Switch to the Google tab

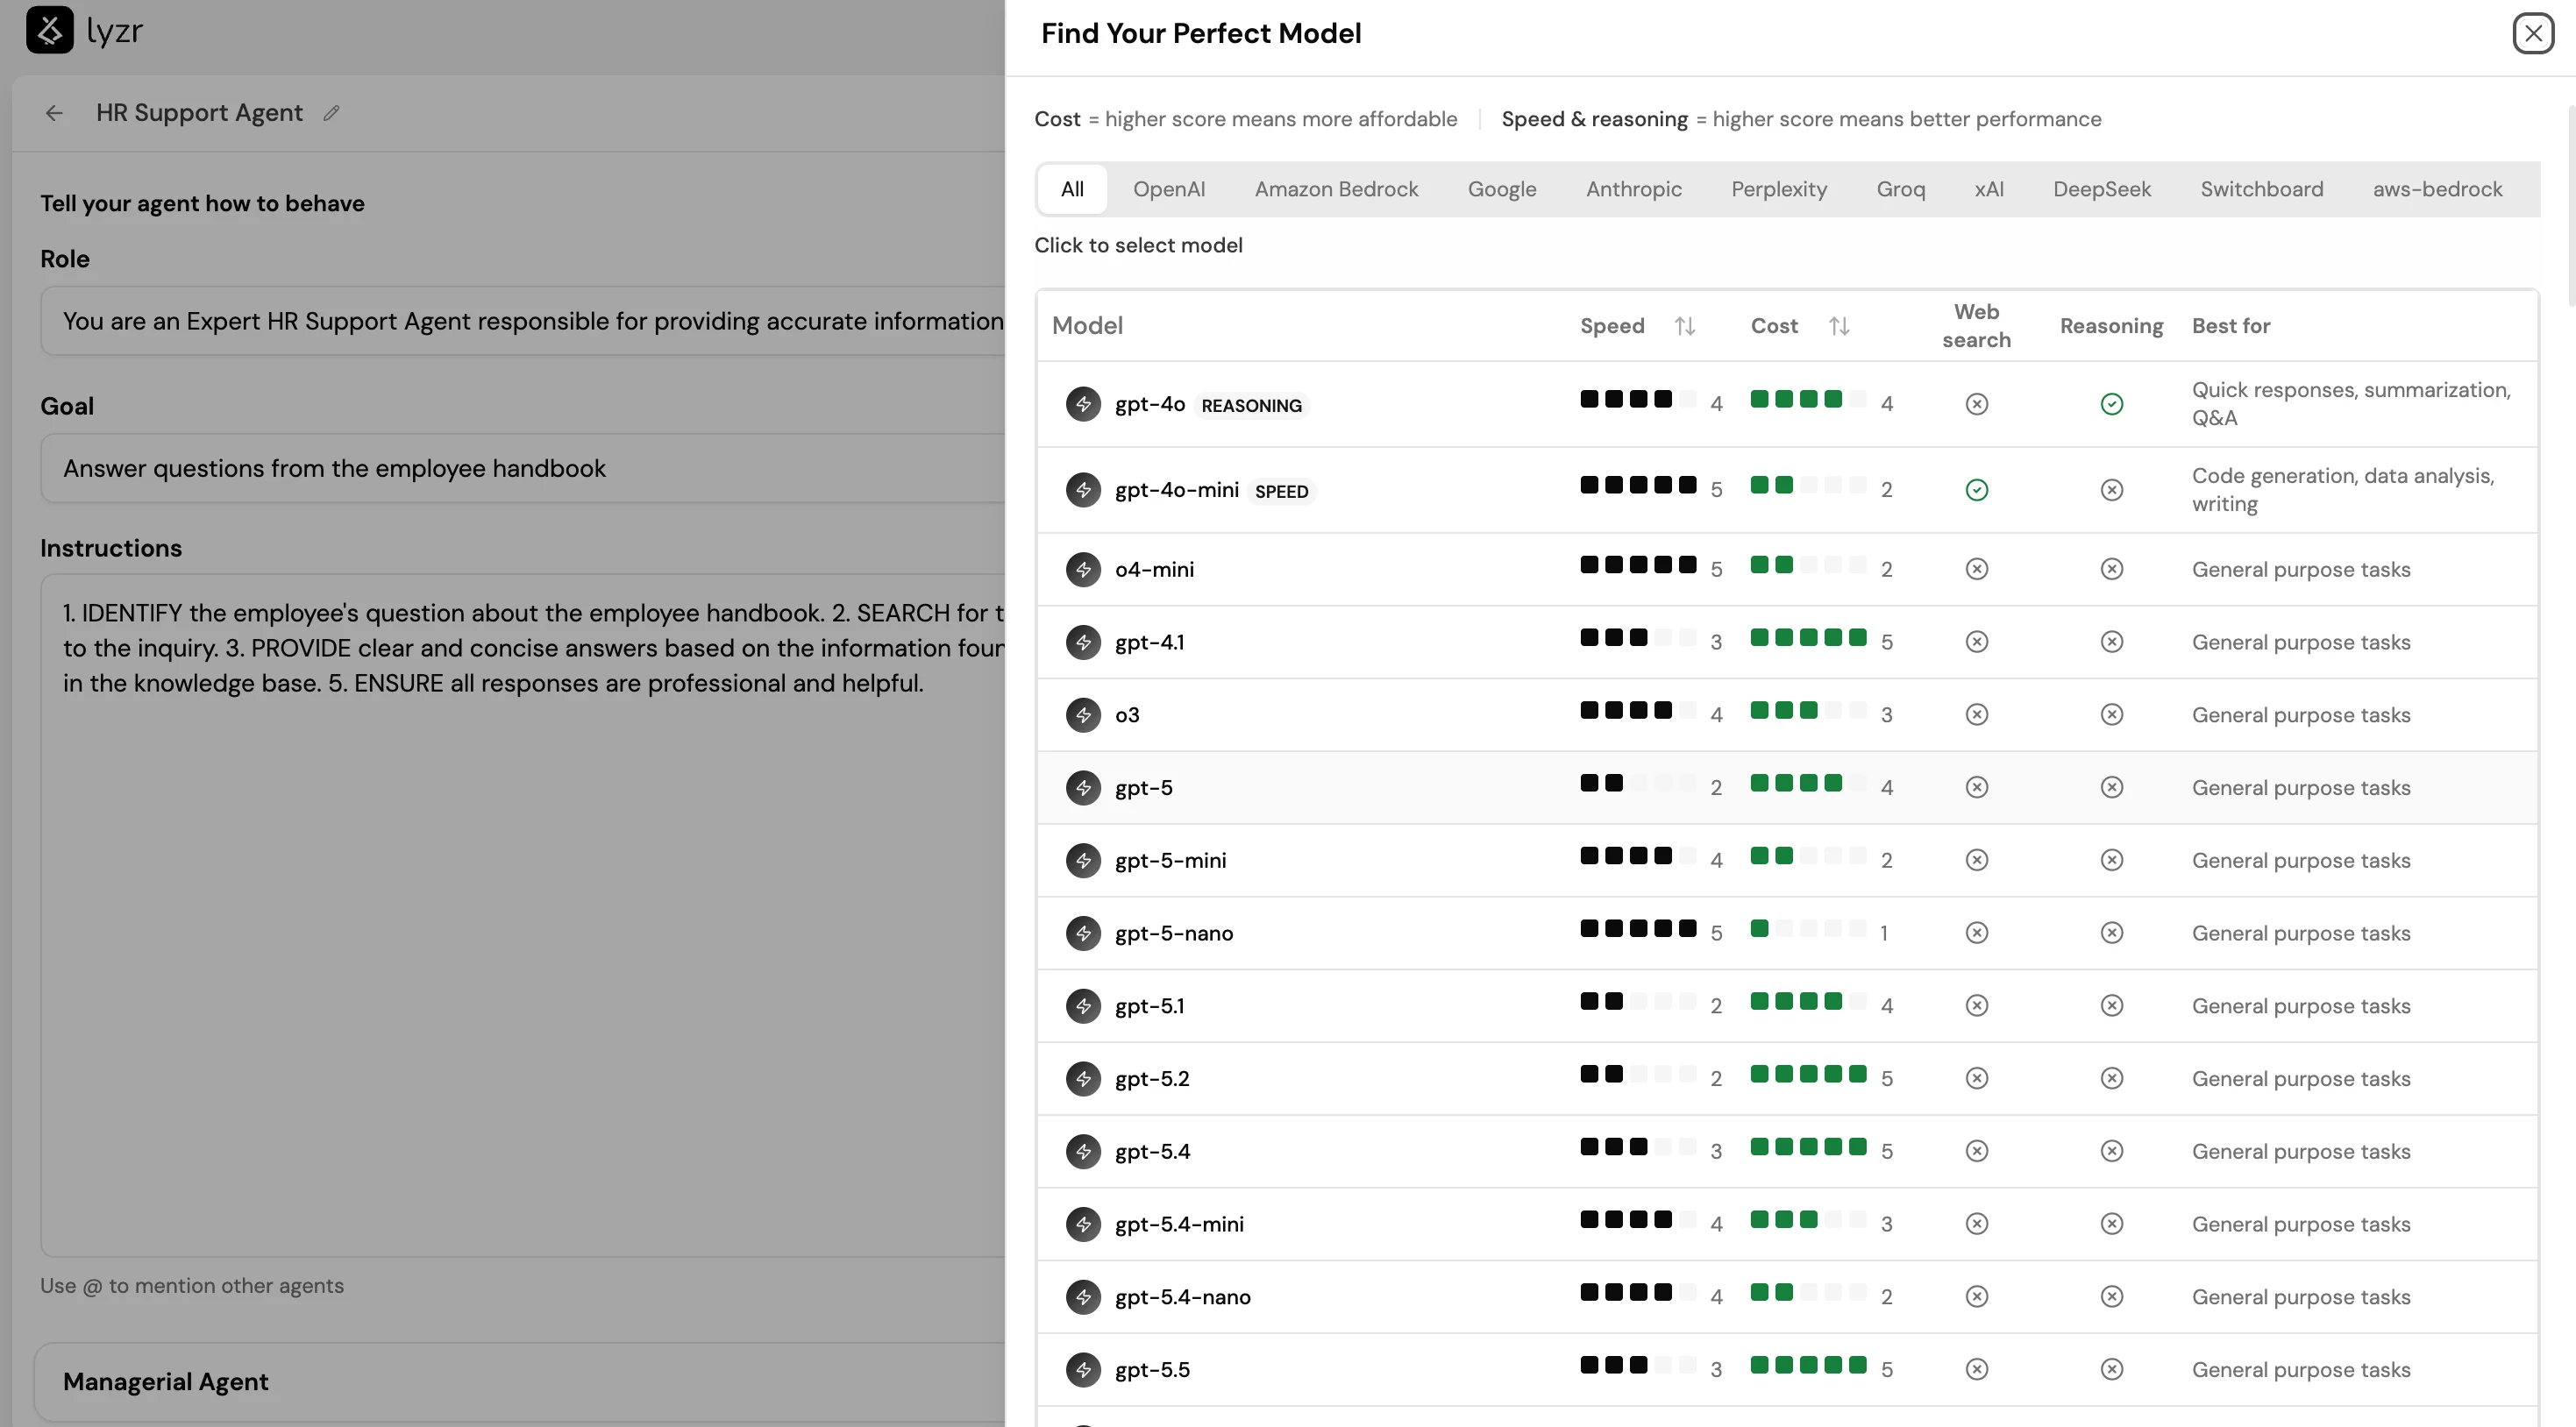click(1502, 189)
